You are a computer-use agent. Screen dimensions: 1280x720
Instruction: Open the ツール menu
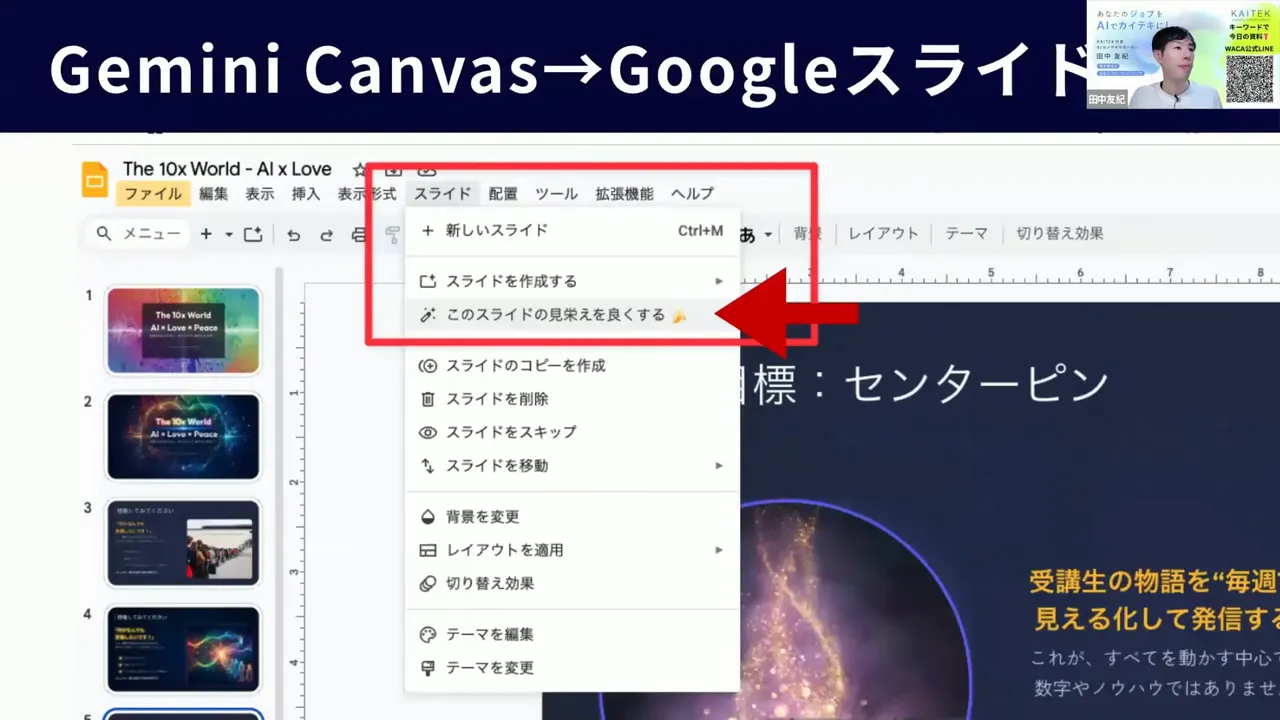tap(556, 193)
